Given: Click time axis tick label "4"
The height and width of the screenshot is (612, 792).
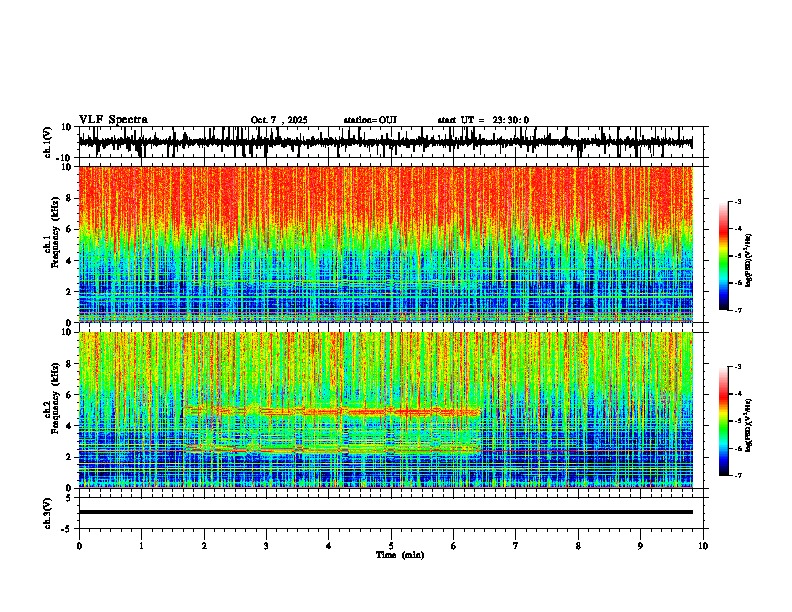Looking at the screenshot, I should tap(329, 546).
